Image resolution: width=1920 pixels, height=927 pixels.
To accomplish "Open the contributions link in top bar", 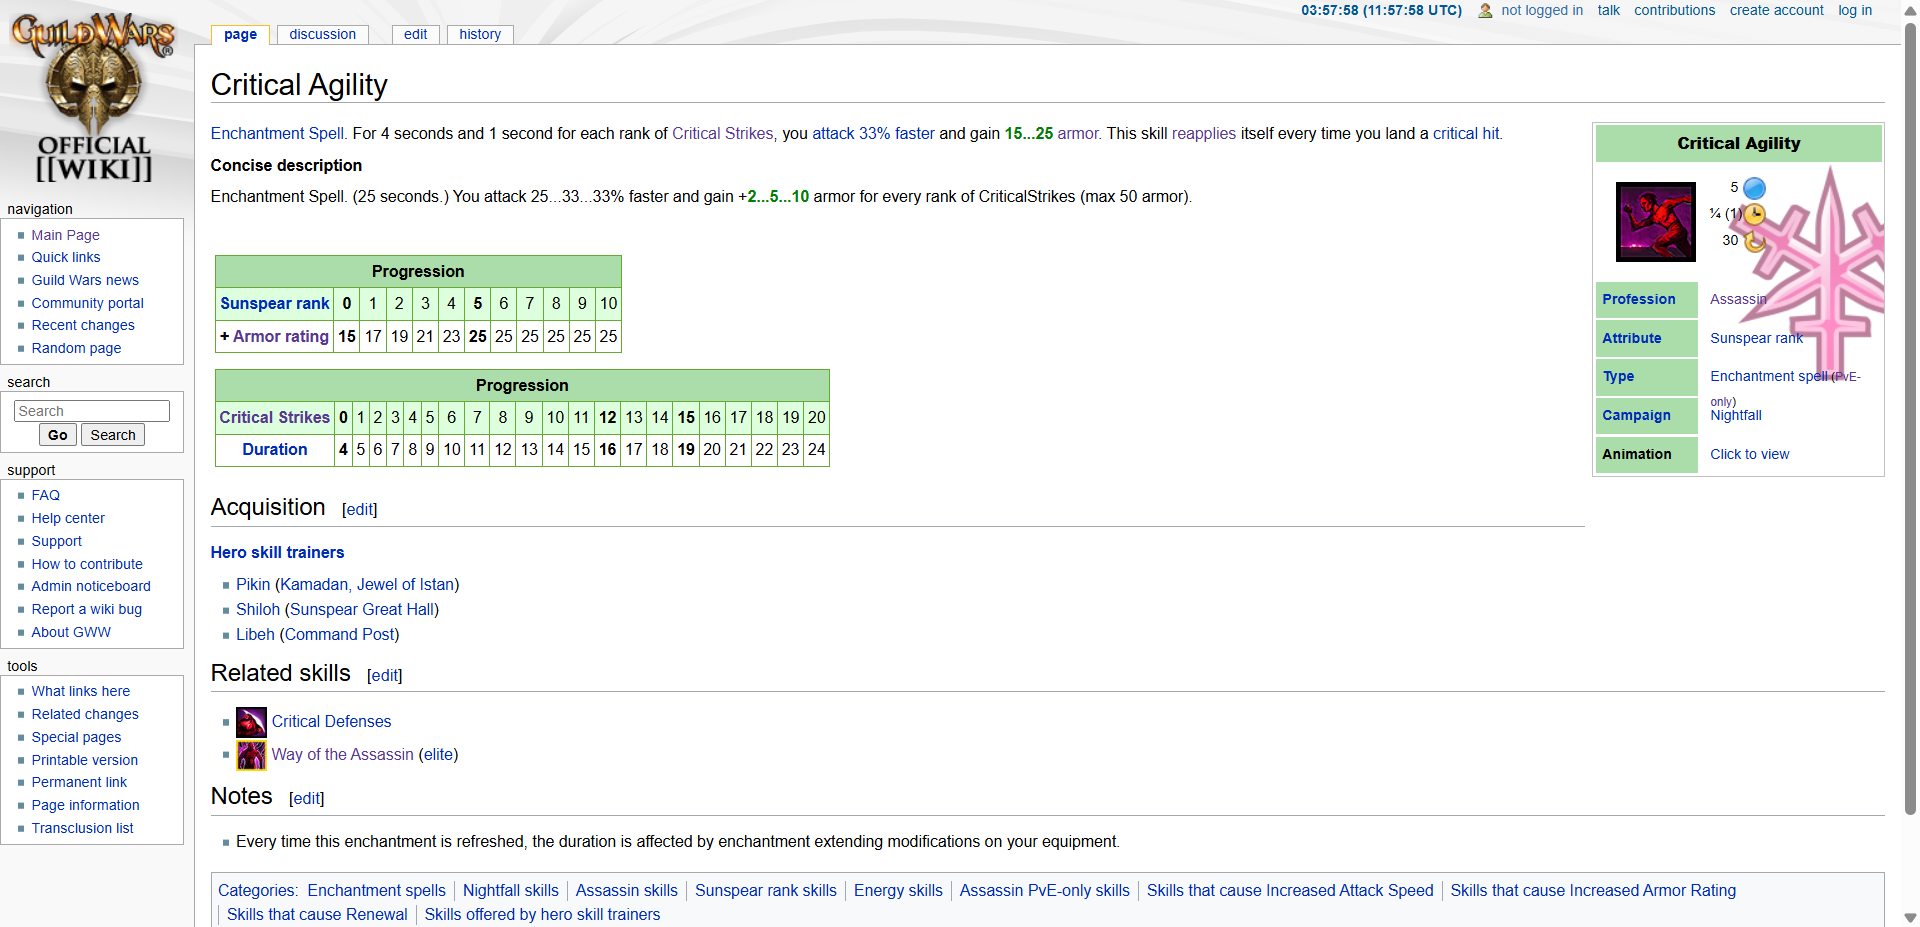I will pos(1674,10).
